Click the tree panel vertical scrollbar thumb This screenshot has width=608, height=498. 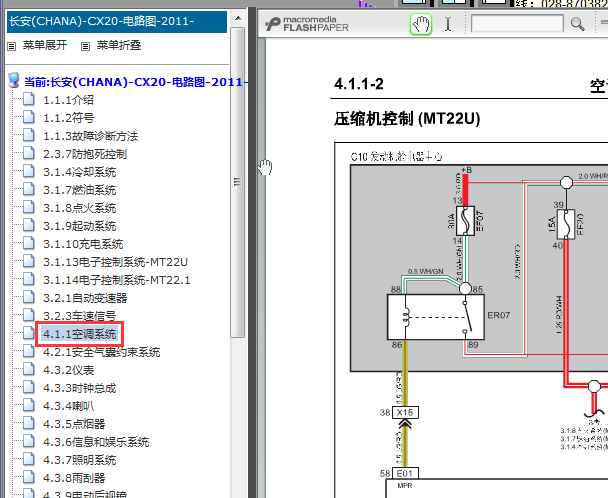pos(238,182)
